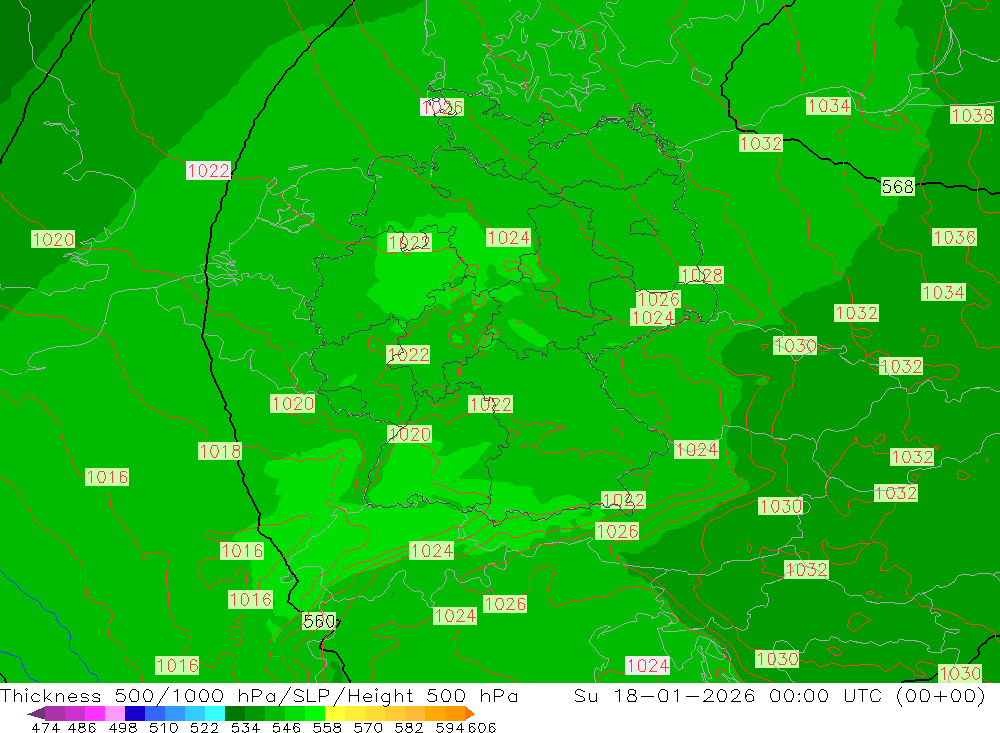This screenshot has width=1000, height=733.
Task: Click the 'Thickness 500/1000 hPa/SLP/Height 500 hPa' title
Action: pos(259,695)
